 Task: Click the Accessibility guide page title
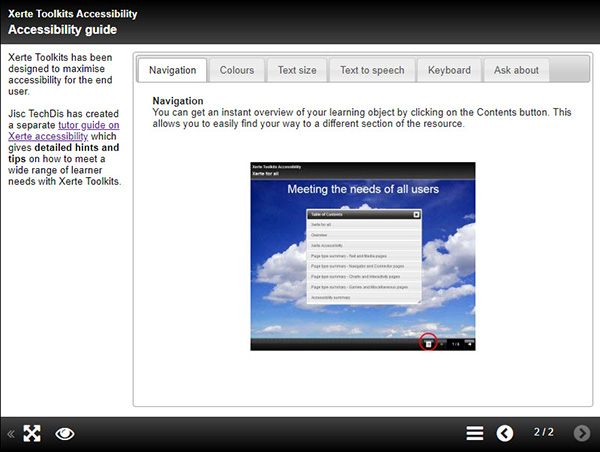62,30
